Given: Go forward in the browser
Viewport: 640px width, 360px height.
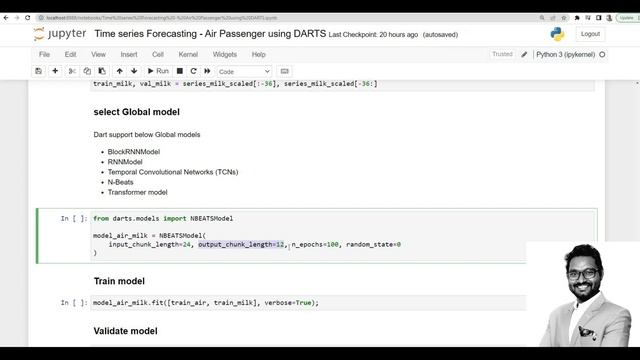Looking at the screenshot, I should click(x=17, y=18).
